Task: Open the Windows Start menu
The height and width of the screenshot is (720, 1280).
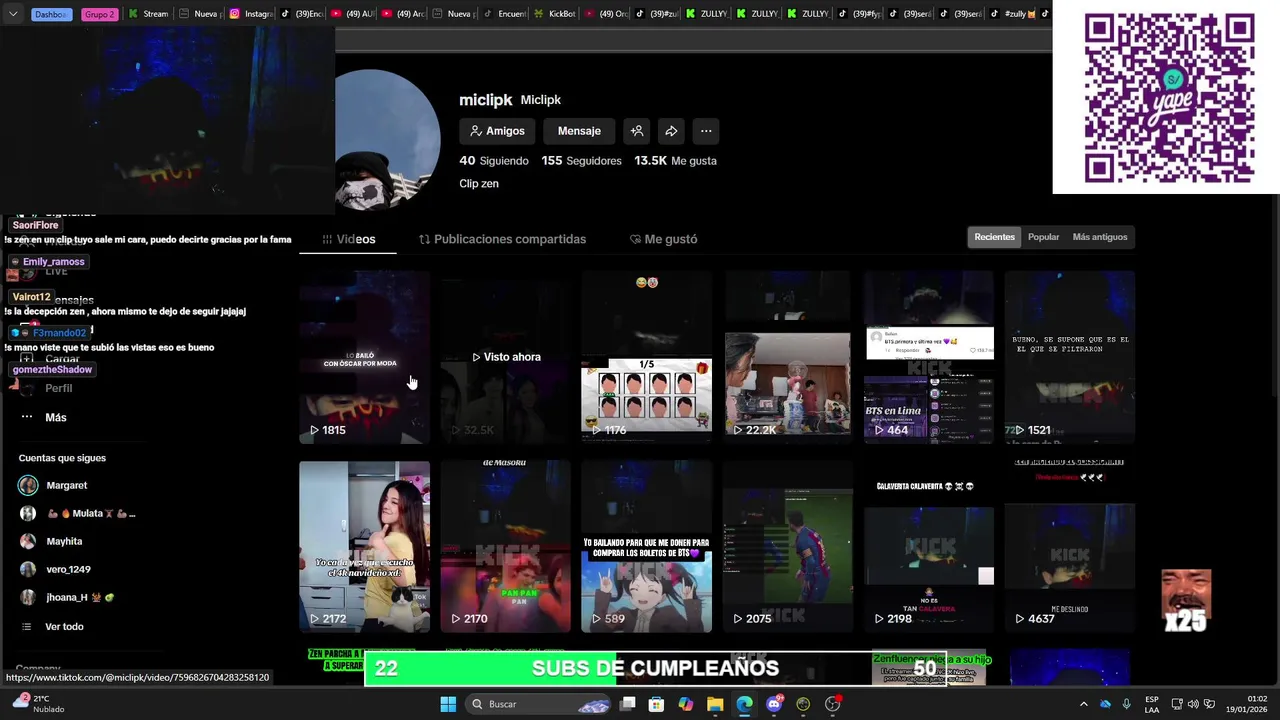Action: coord(448,704)
